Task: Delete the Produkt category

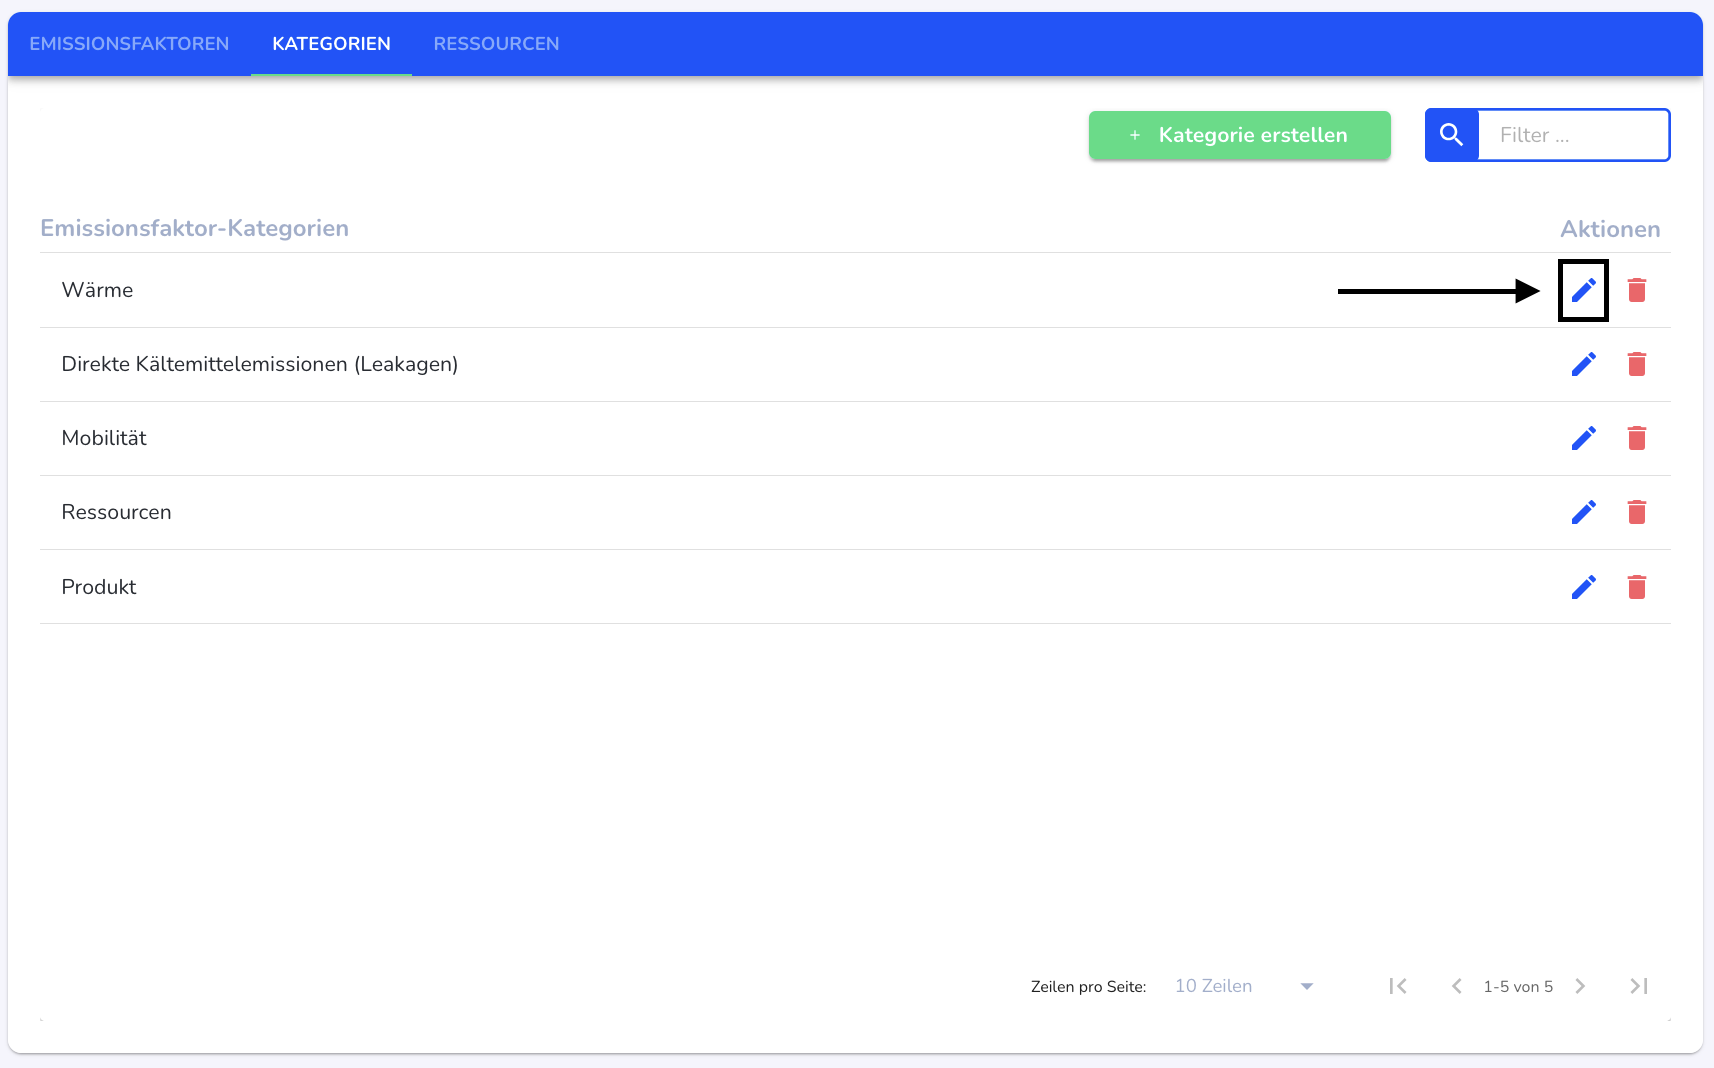Action: pos(1636,587)
